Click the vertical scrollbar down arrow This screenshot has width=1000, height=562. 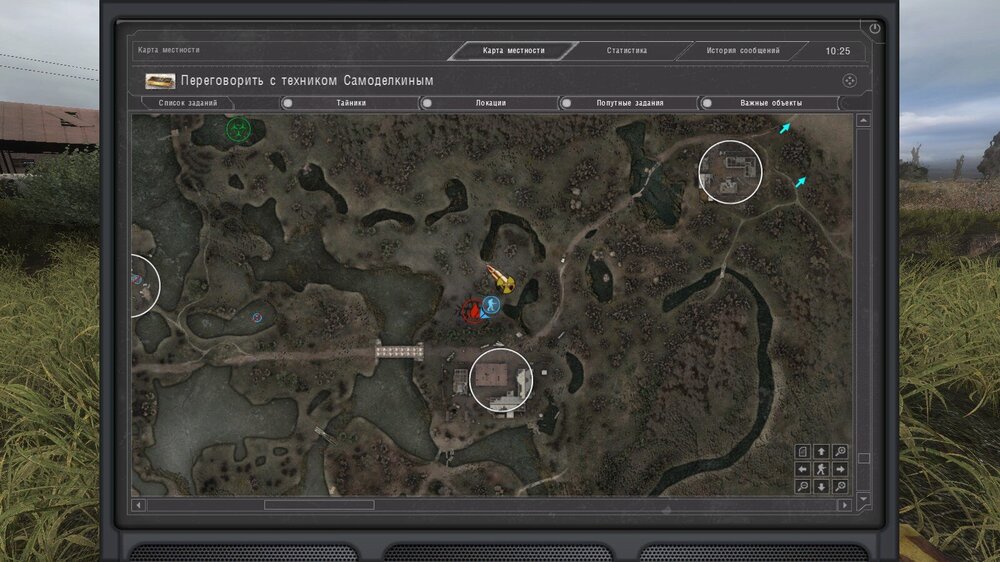click(x=864, y=499)
